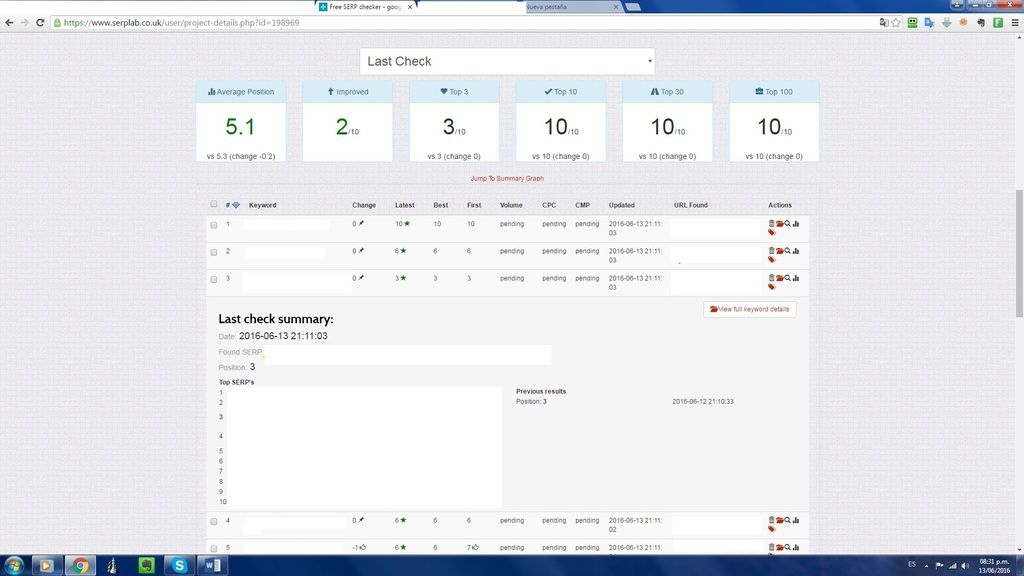Viewport: 1024px width, 576px height.
Task: Open the Chrome hamburger menu
Action: [1015, 23]
